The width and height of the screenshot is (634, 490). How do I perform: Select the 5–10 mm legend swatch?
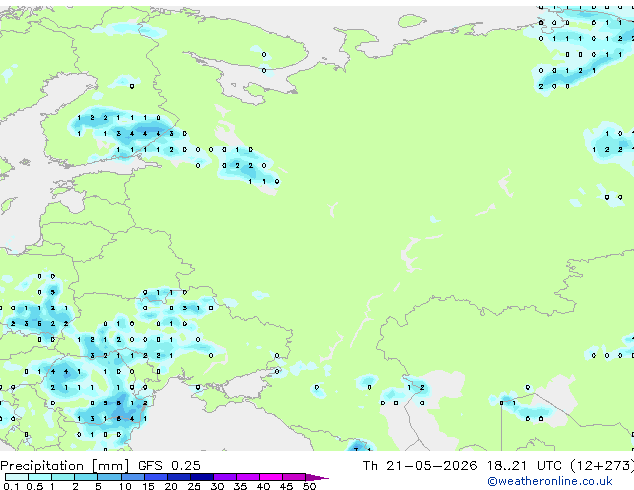(x=109, y=477)
